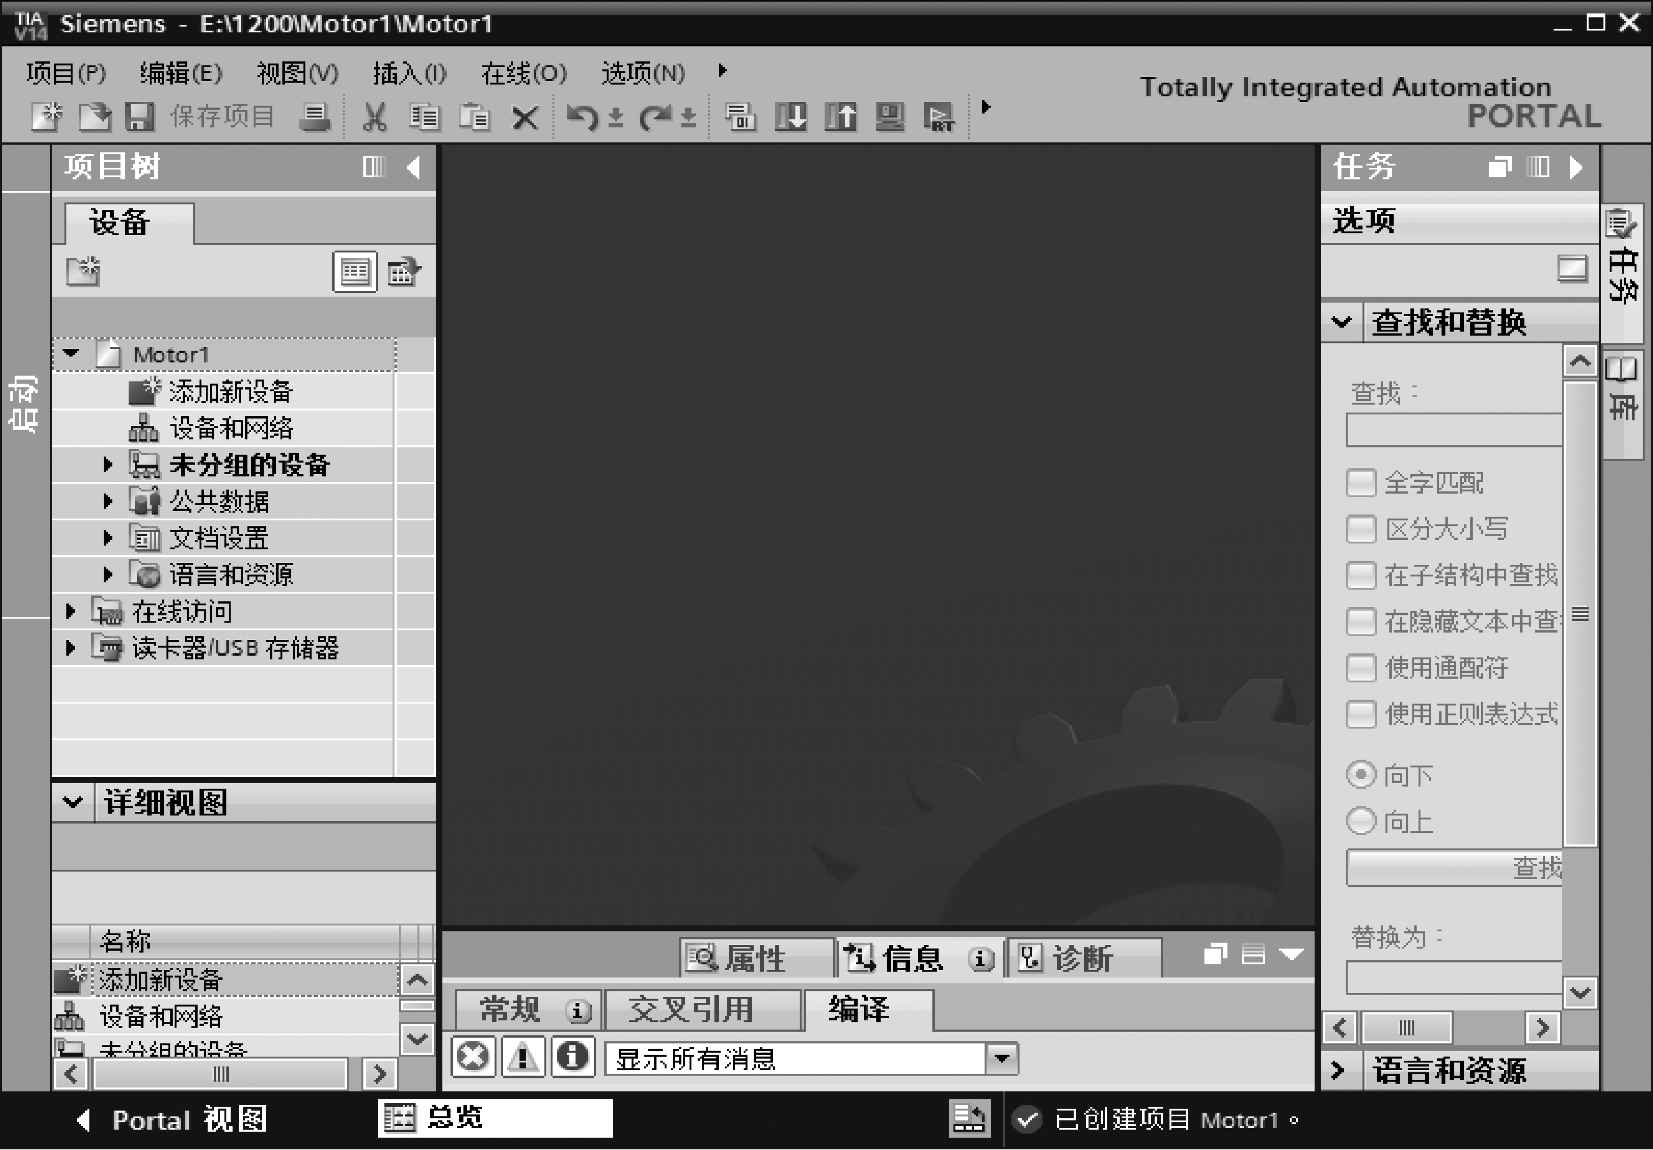Select 添加新设备 row in detail view
The image size is (1653, 1150).
(x=226, y=980)
